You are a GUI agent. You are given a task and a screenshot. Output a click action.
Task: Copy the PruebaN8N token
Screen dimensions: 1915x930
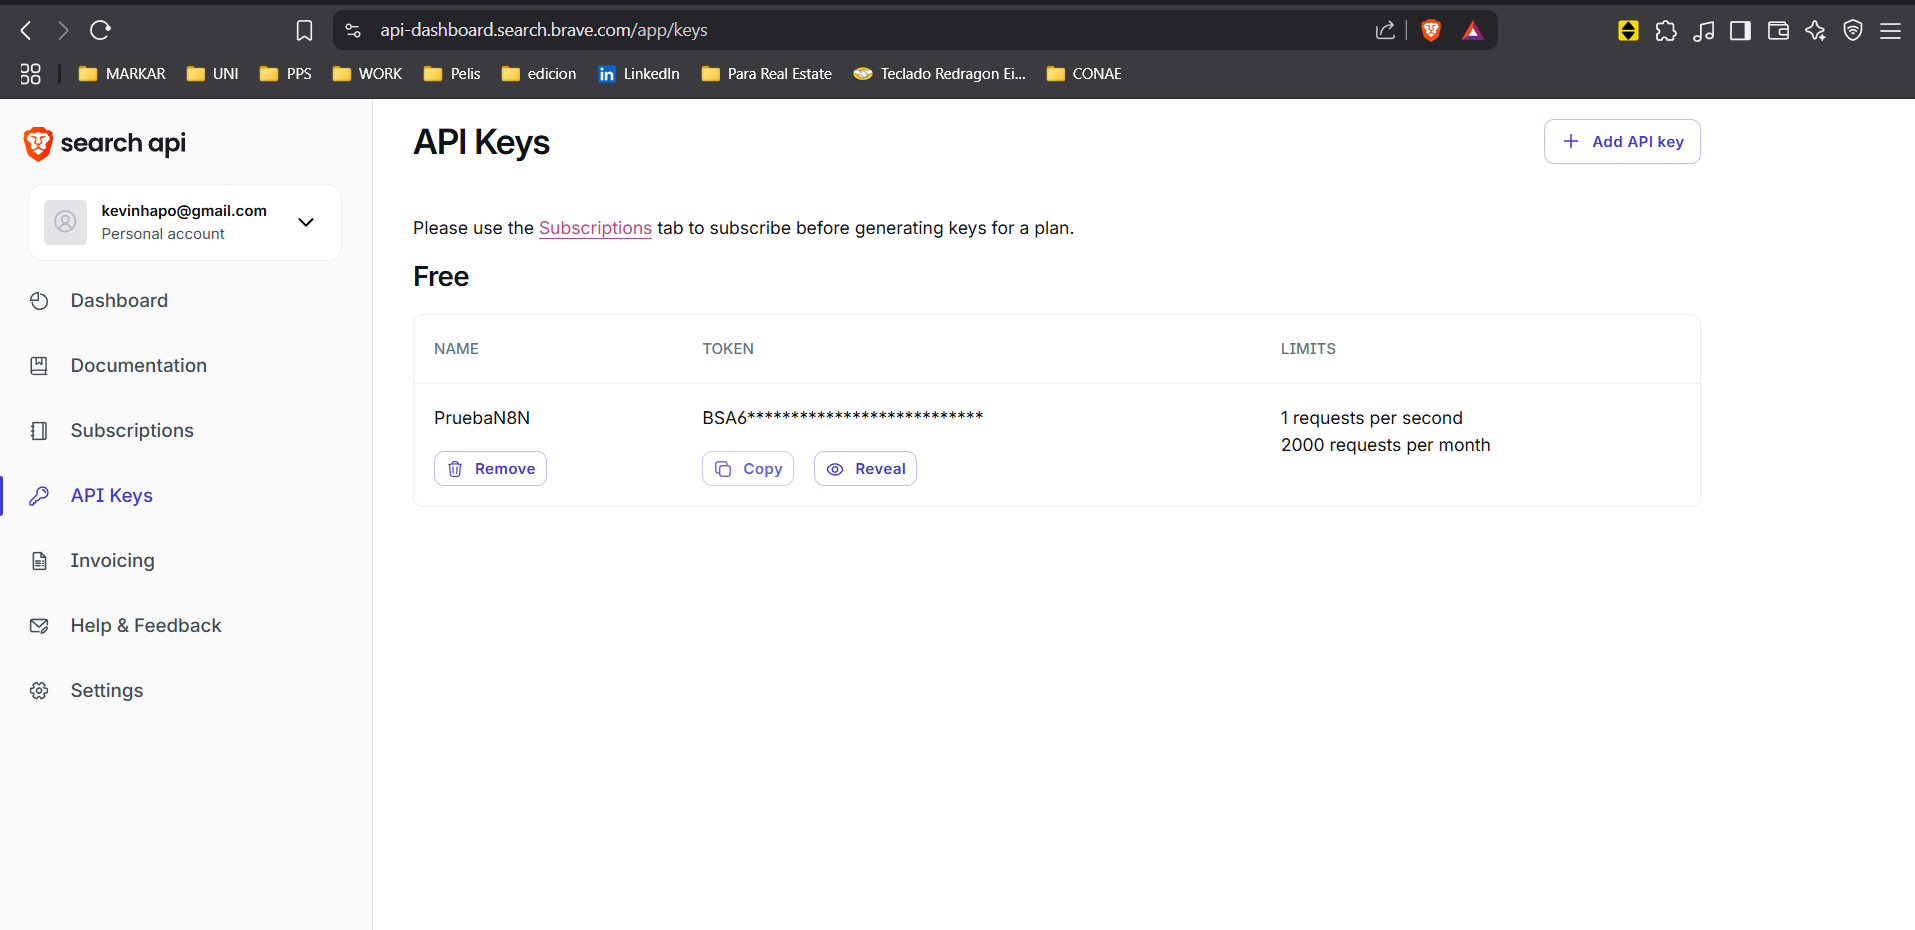tap(748, 469)
